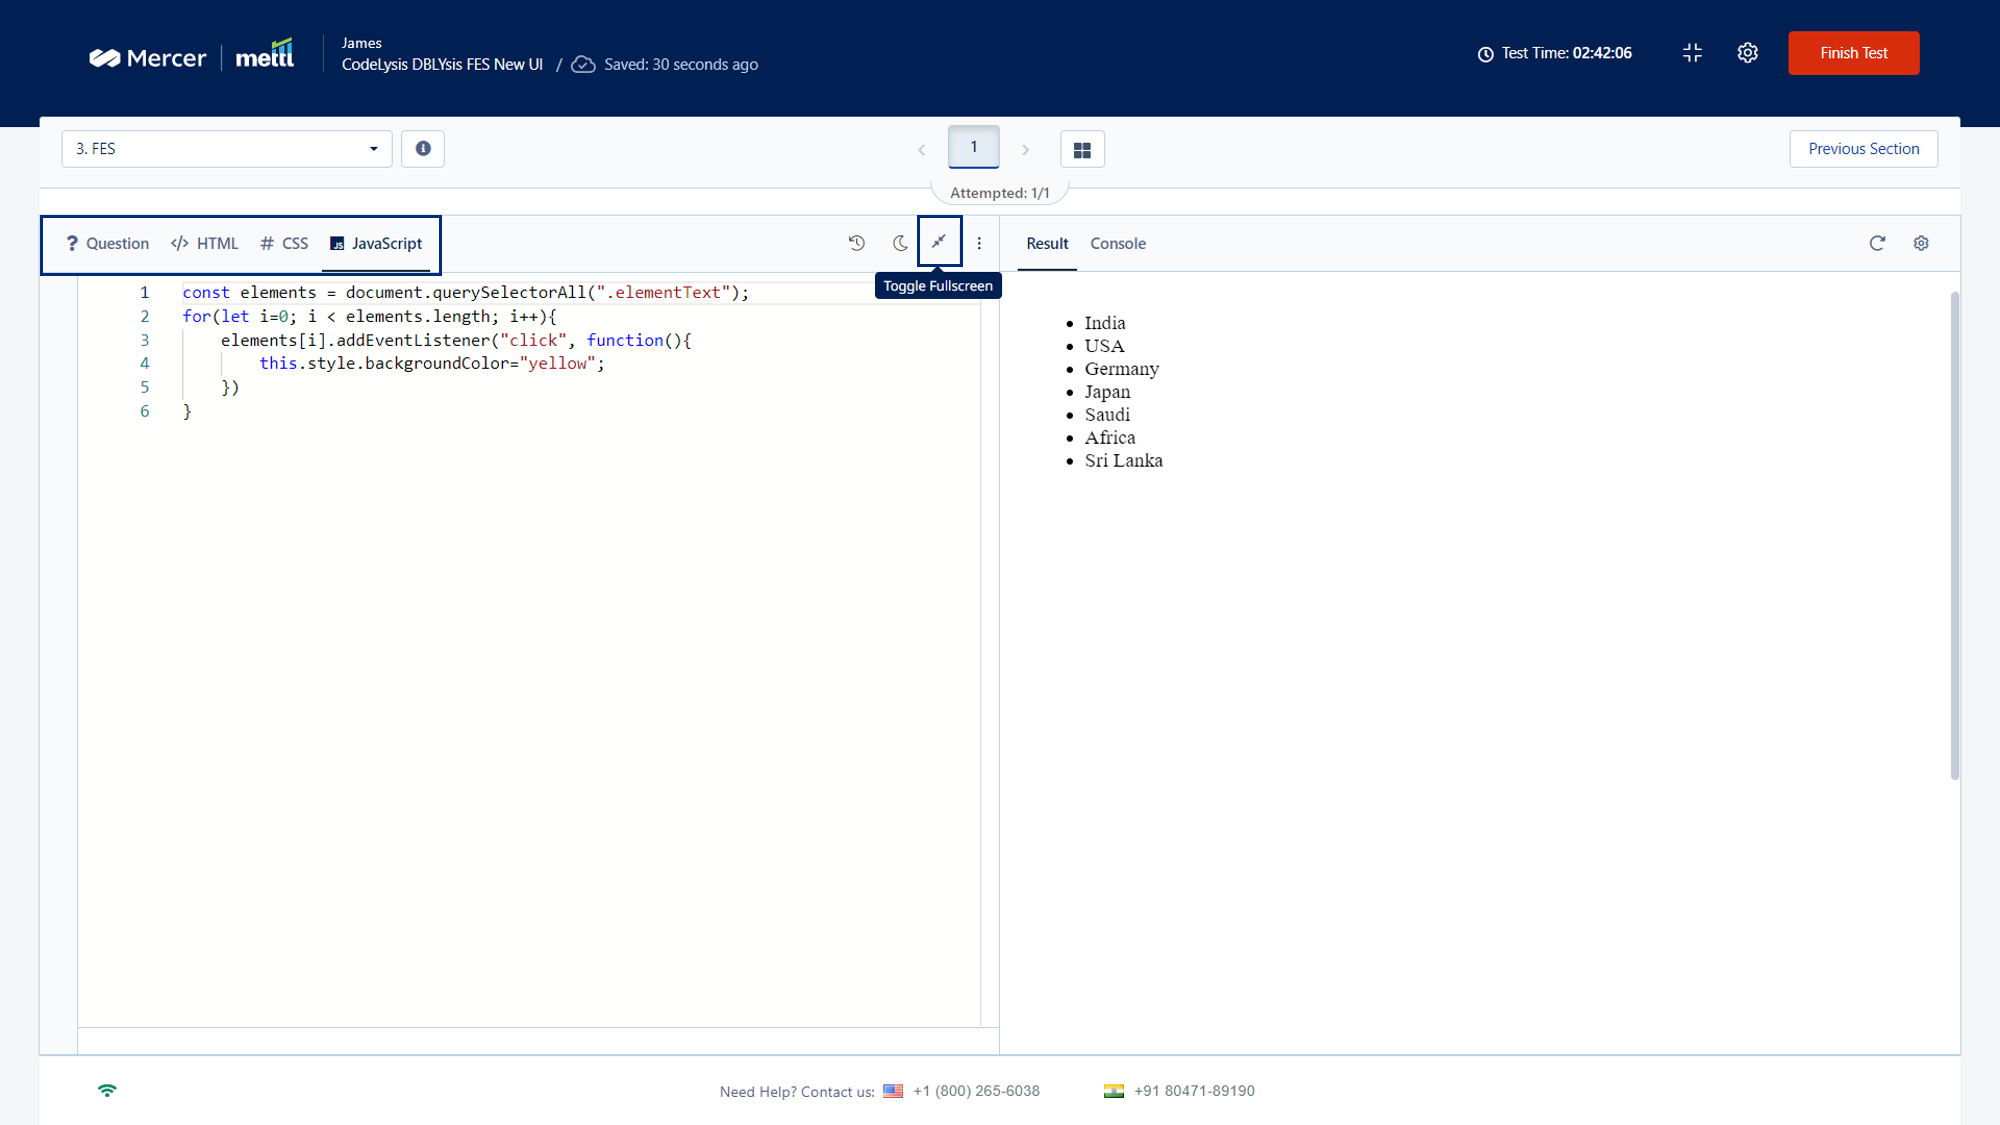
Task: Go to next question arrow
Action: (1025, 150)
